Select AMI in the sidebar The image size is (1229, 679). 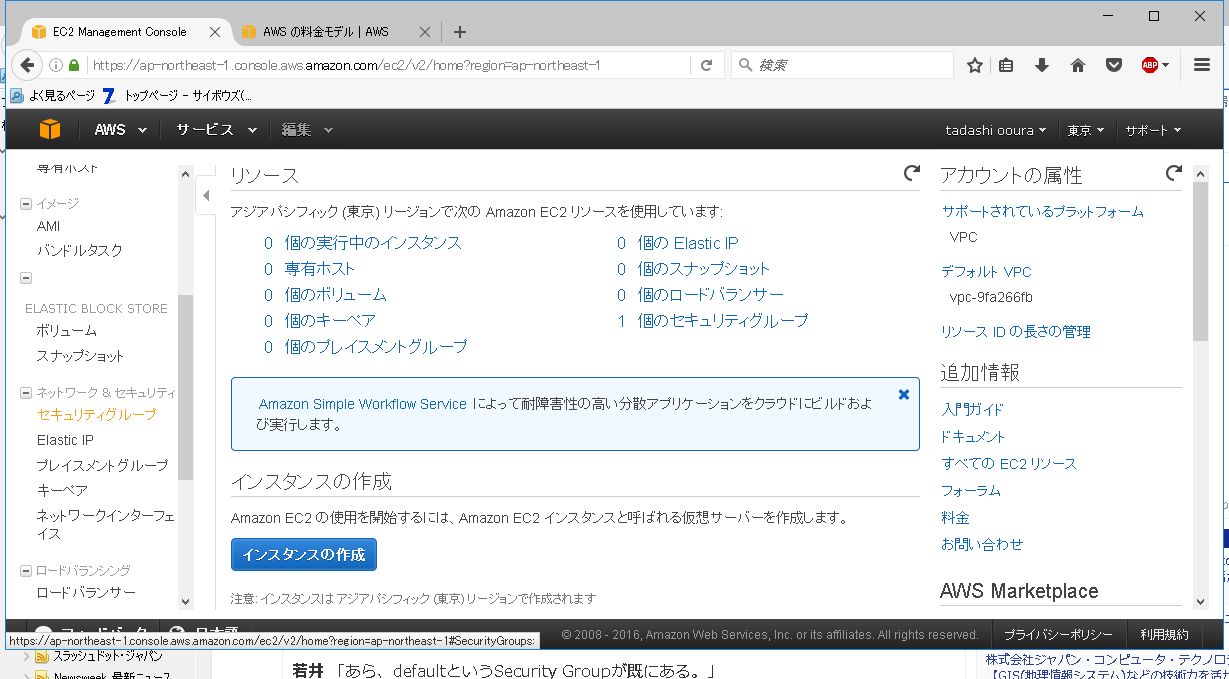pos(48,226)
